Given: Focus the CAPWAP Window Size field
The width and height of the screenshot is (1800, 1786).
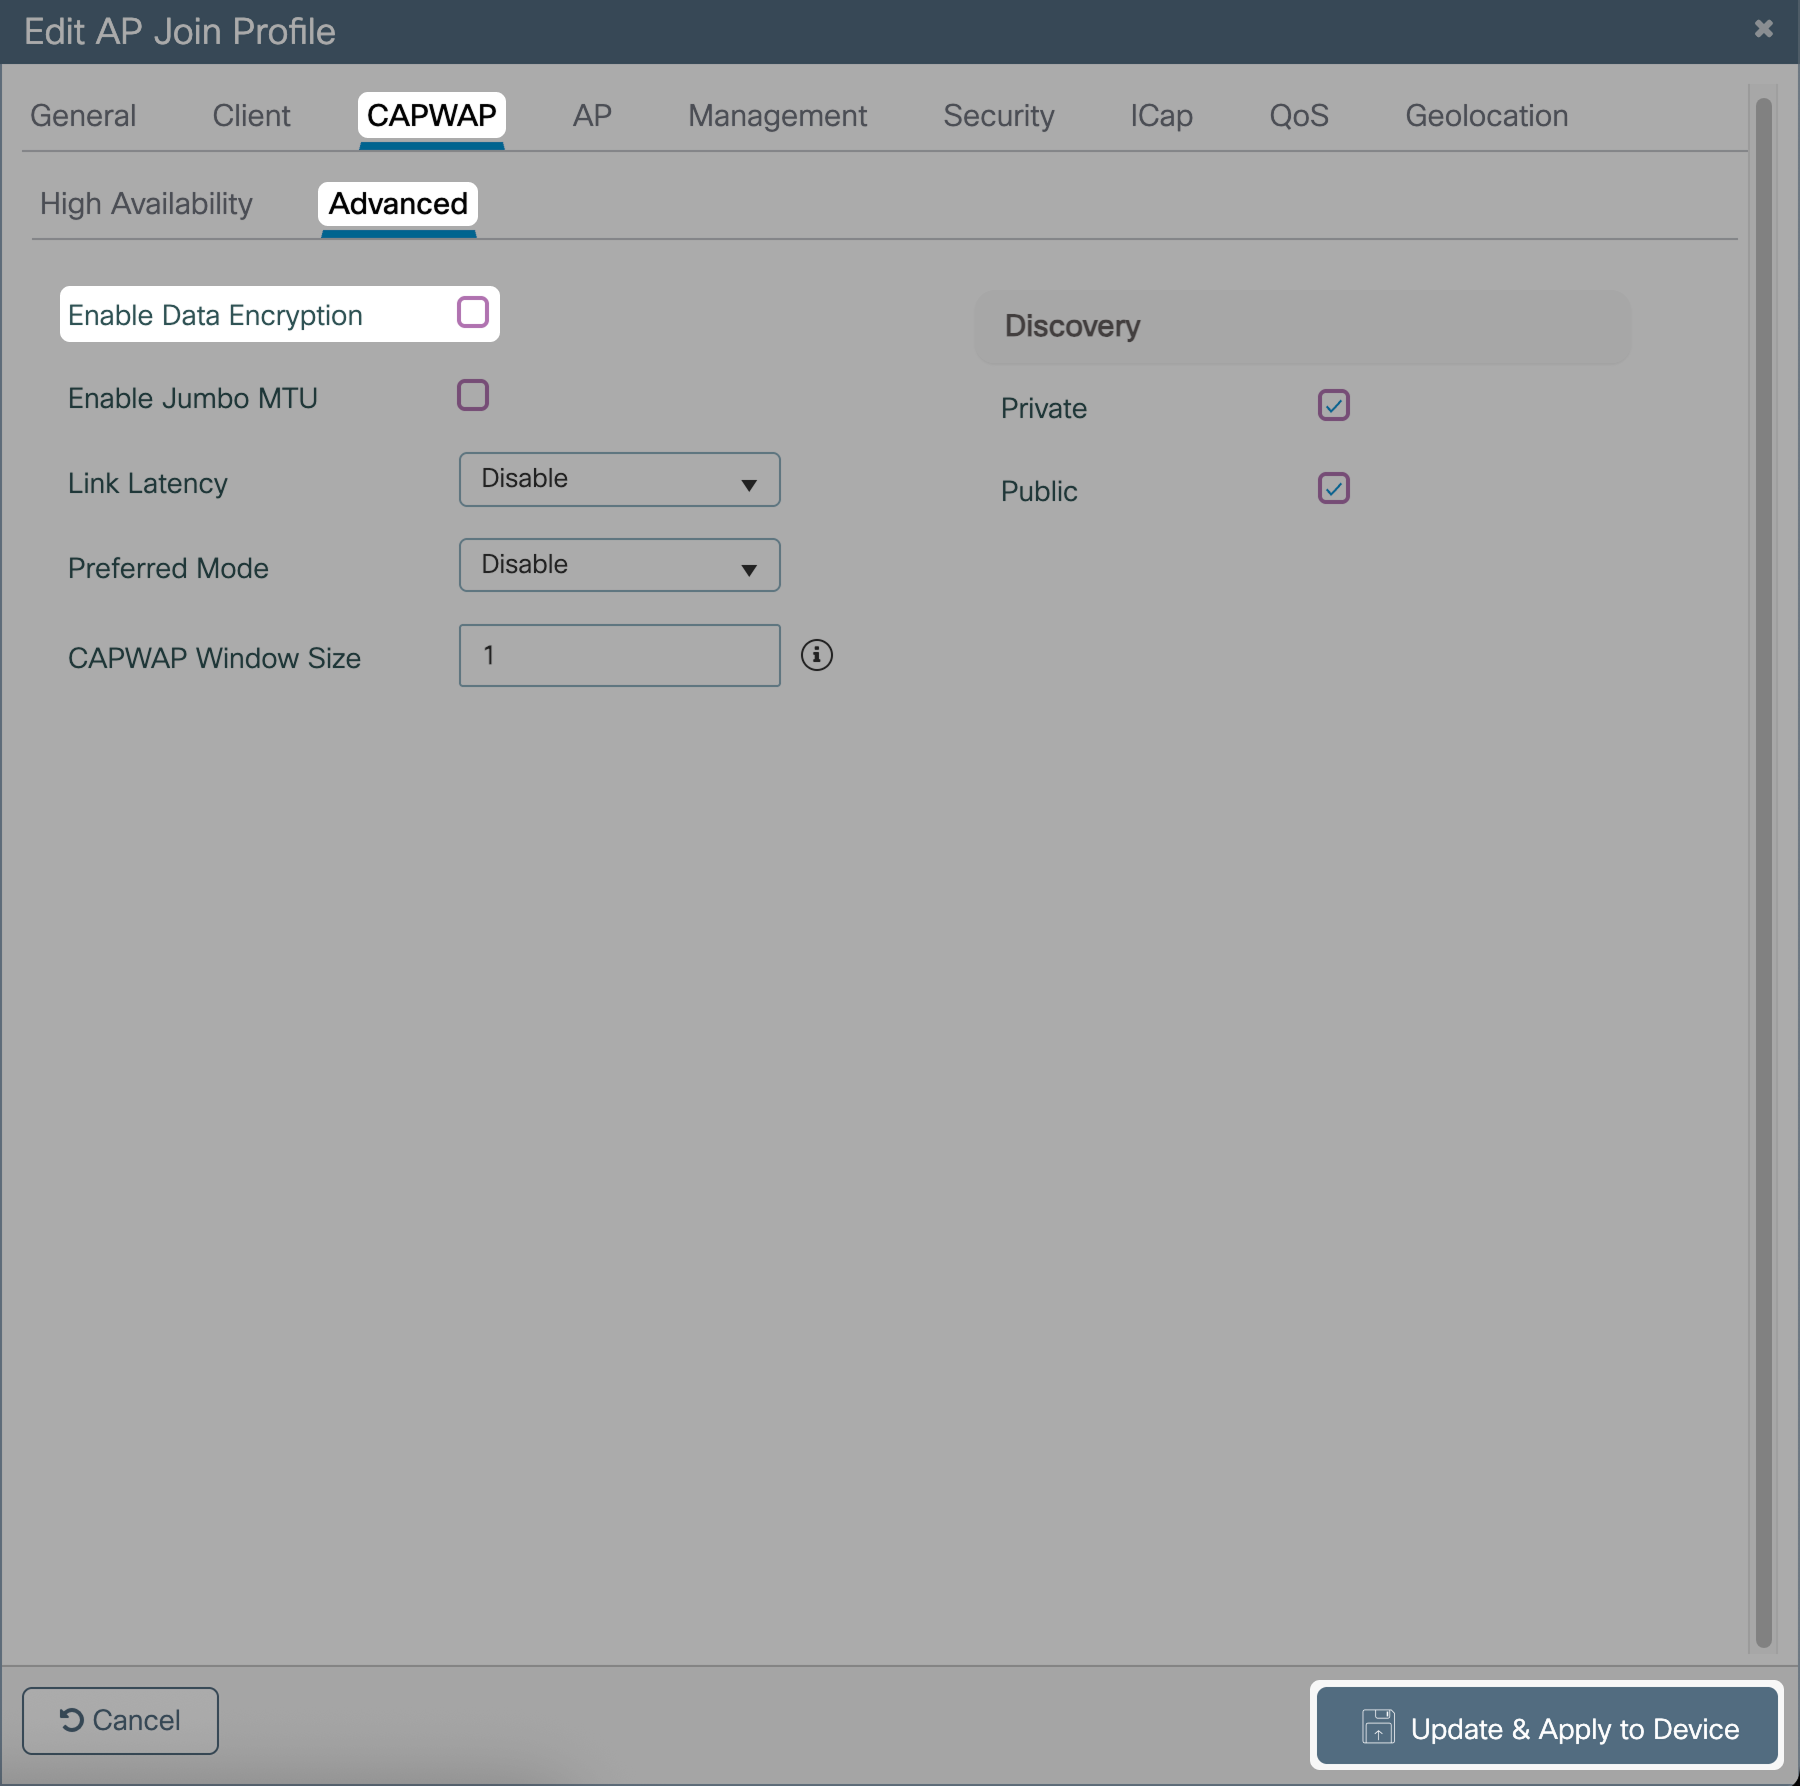Looking at the screenshot, I should 619,656.
